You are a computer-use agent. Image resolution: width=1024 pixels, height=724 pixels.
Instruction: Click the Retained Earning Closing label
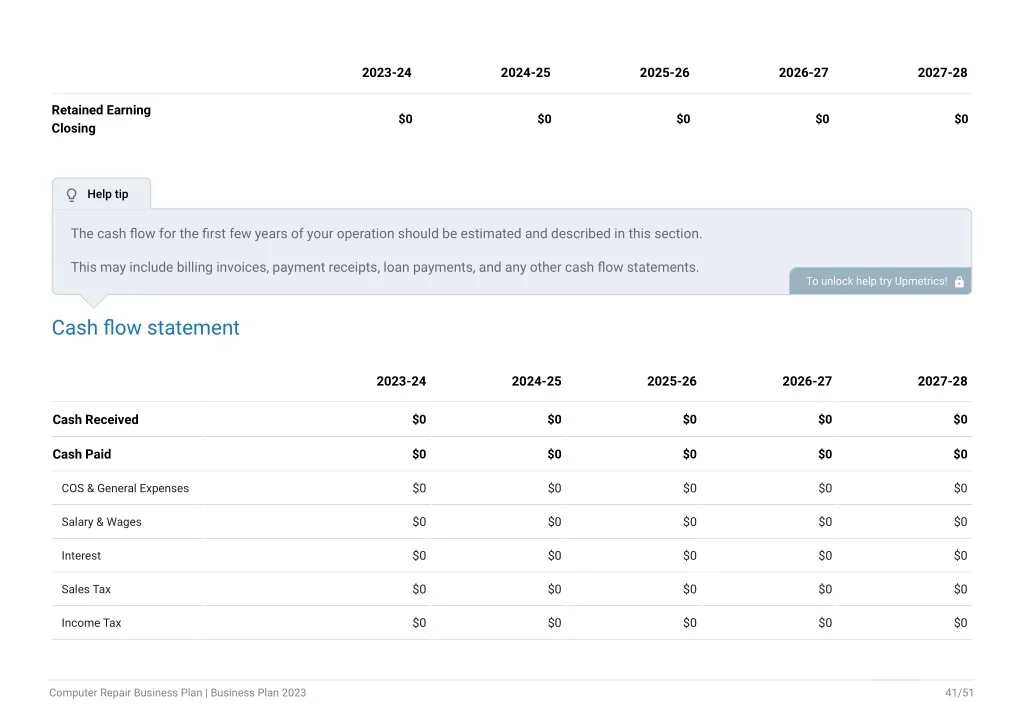point(101,119)
